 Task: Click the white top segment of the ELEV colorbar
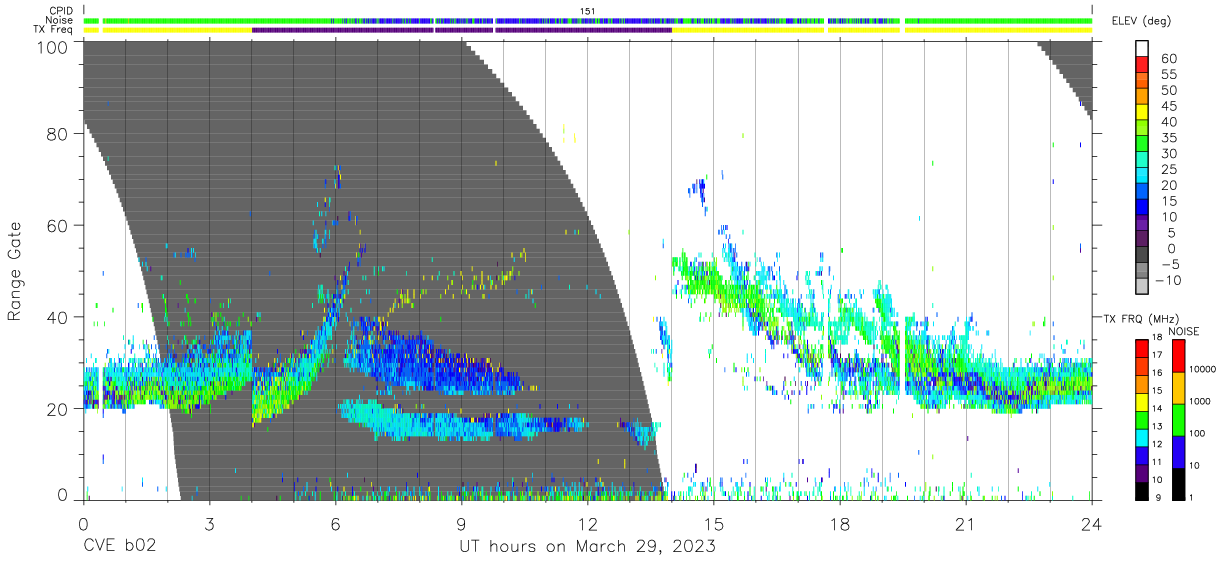(1144, 49)
